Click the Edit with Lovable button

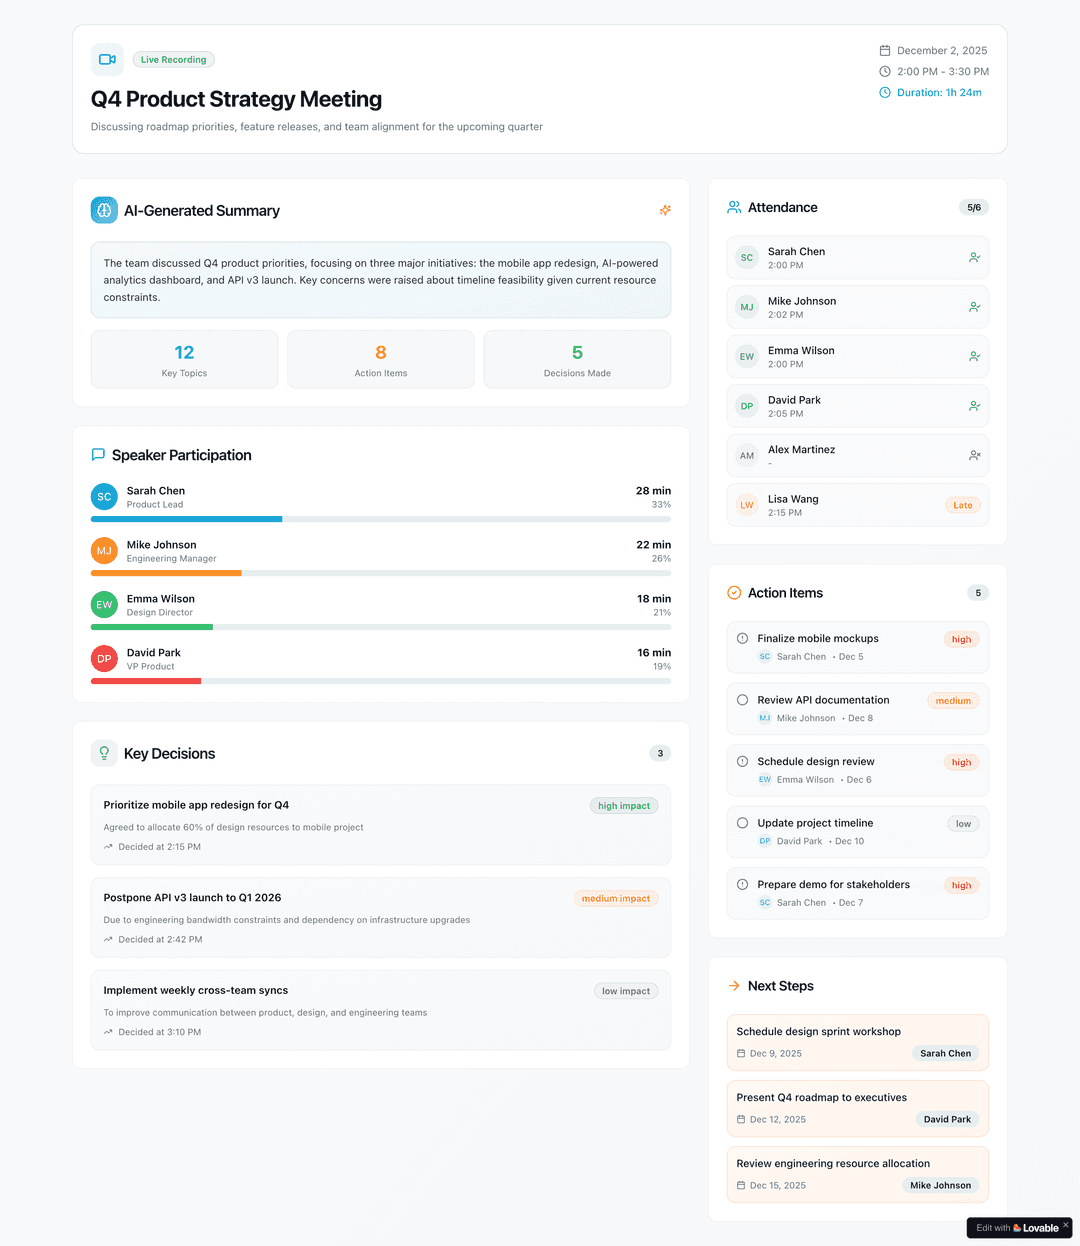1017,1227
